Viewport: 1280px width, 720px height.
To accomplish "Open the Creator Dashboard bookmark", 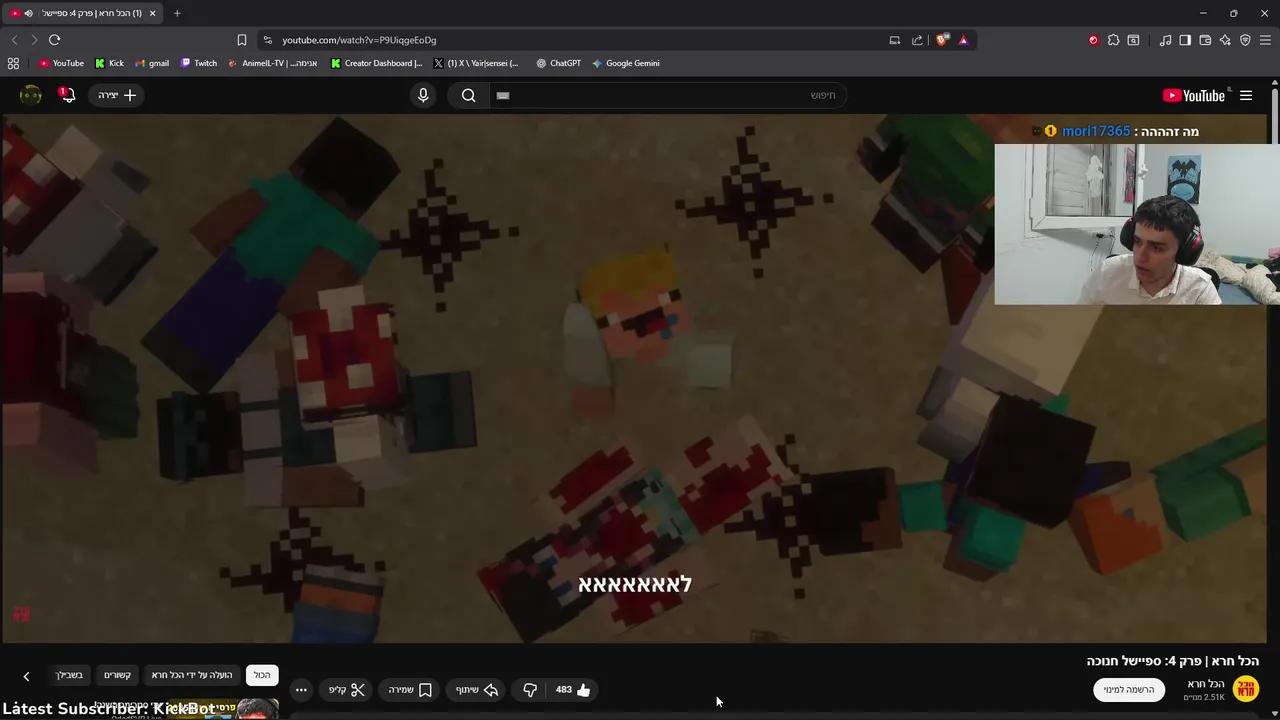I will [x=377, y=63].
